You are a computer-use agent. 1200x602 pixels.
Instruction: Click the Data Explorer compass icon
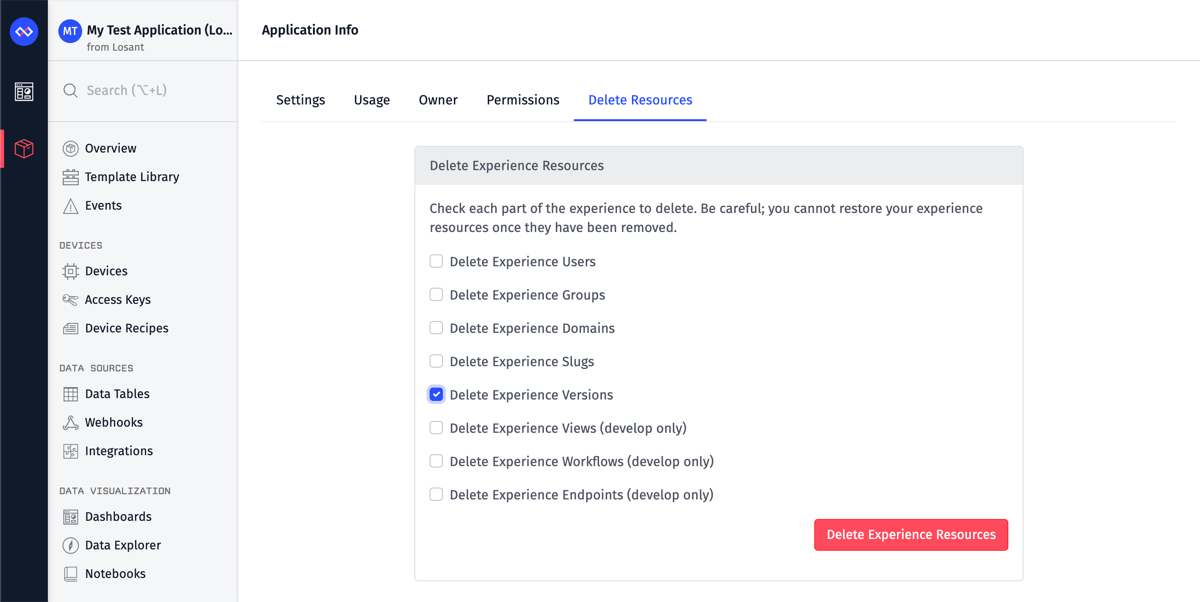click(70, 545)
